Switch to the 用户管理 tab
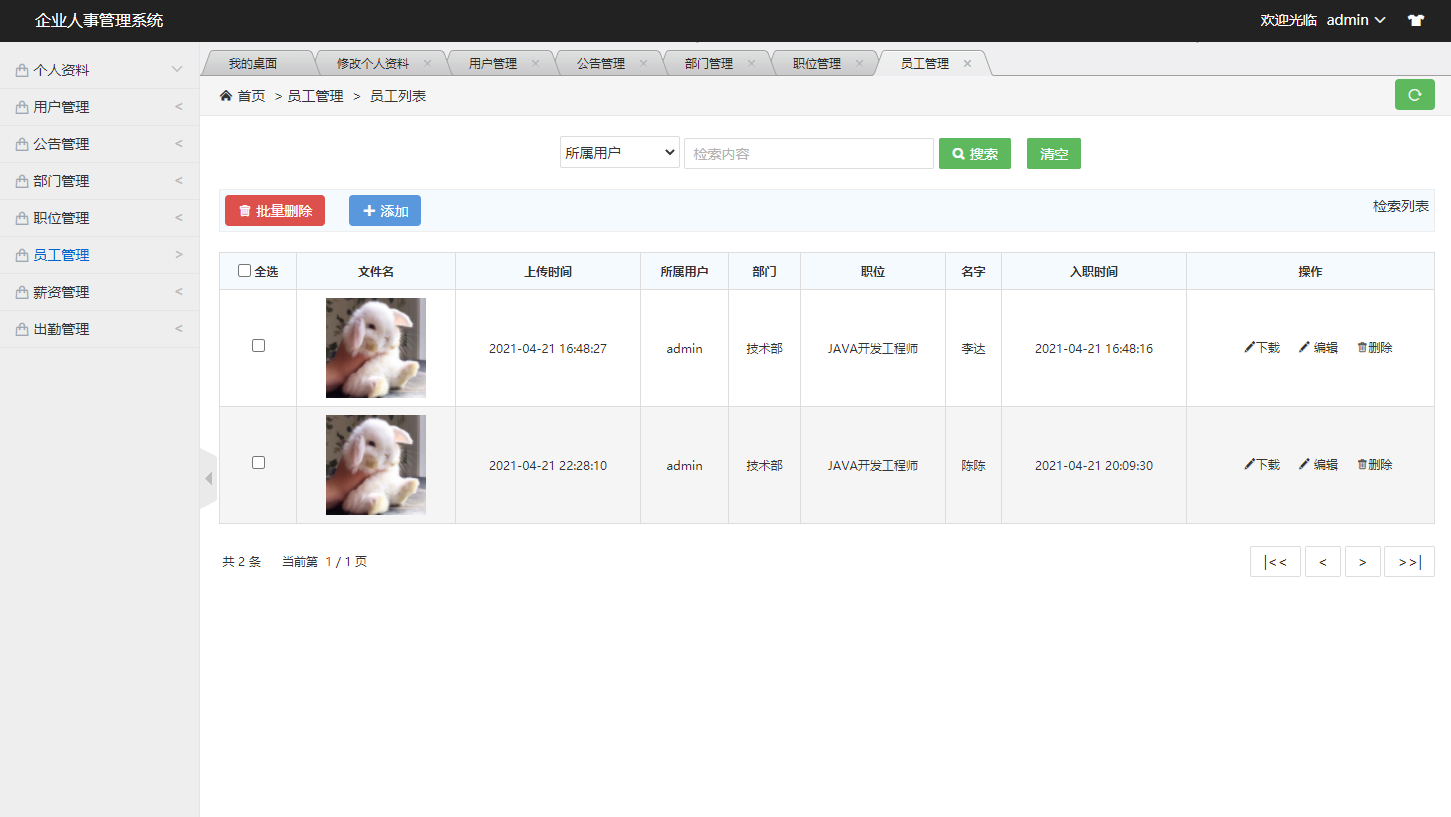Viewport: 1451px width, 817px height. point(493,63)
